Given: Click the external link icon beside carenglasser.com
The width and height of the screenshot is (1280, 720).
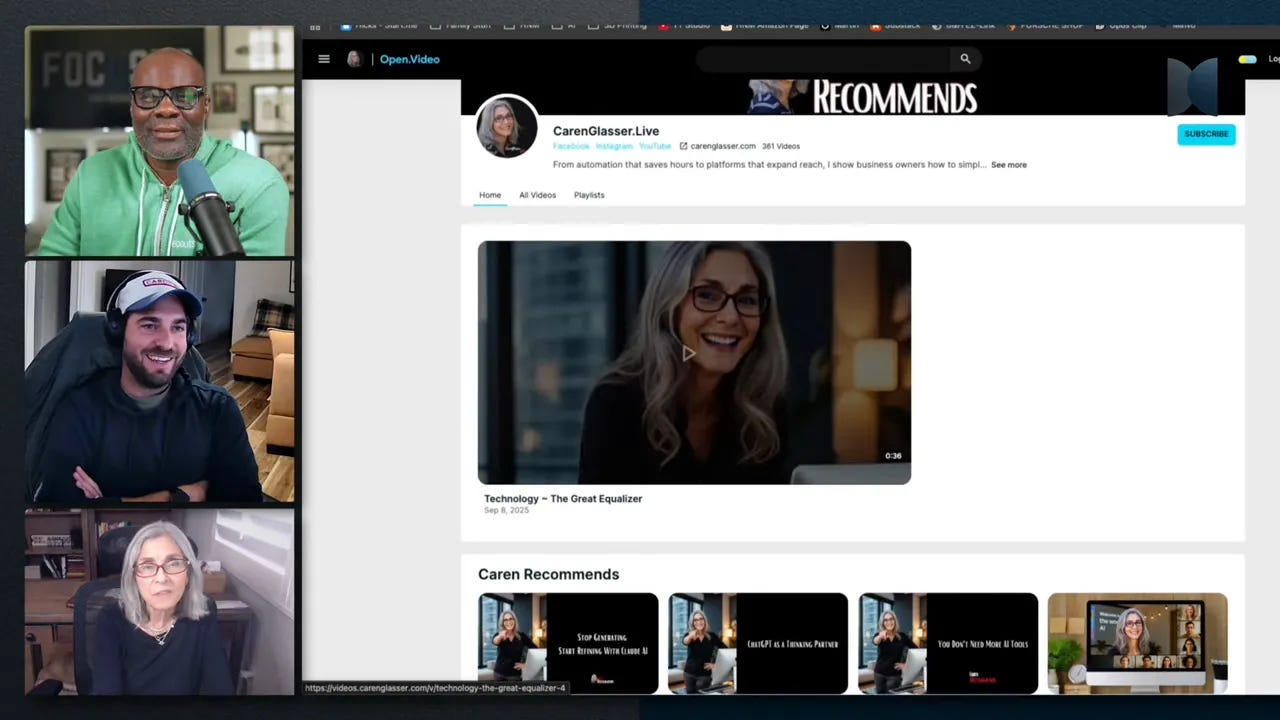Looking at the screenshot, I should pyautogui.click(x=683, y=145).
